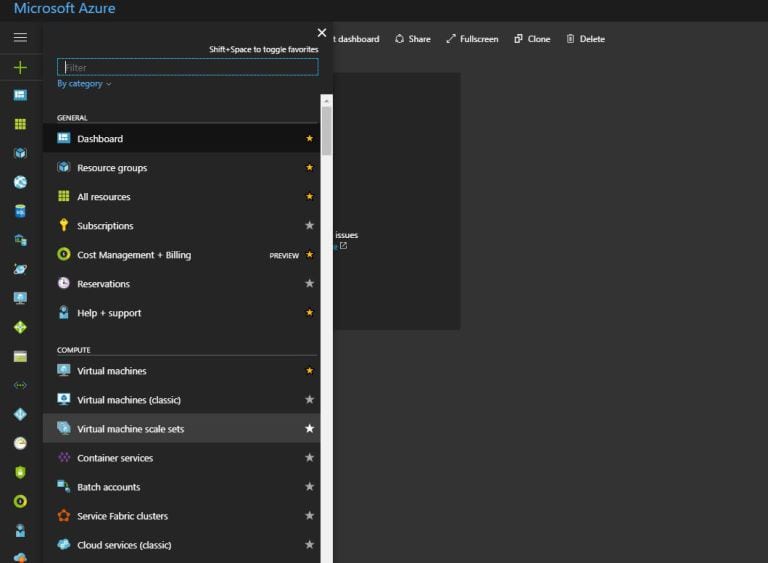
Task: Select Resource groups in services list
Action: pos(181,168)
